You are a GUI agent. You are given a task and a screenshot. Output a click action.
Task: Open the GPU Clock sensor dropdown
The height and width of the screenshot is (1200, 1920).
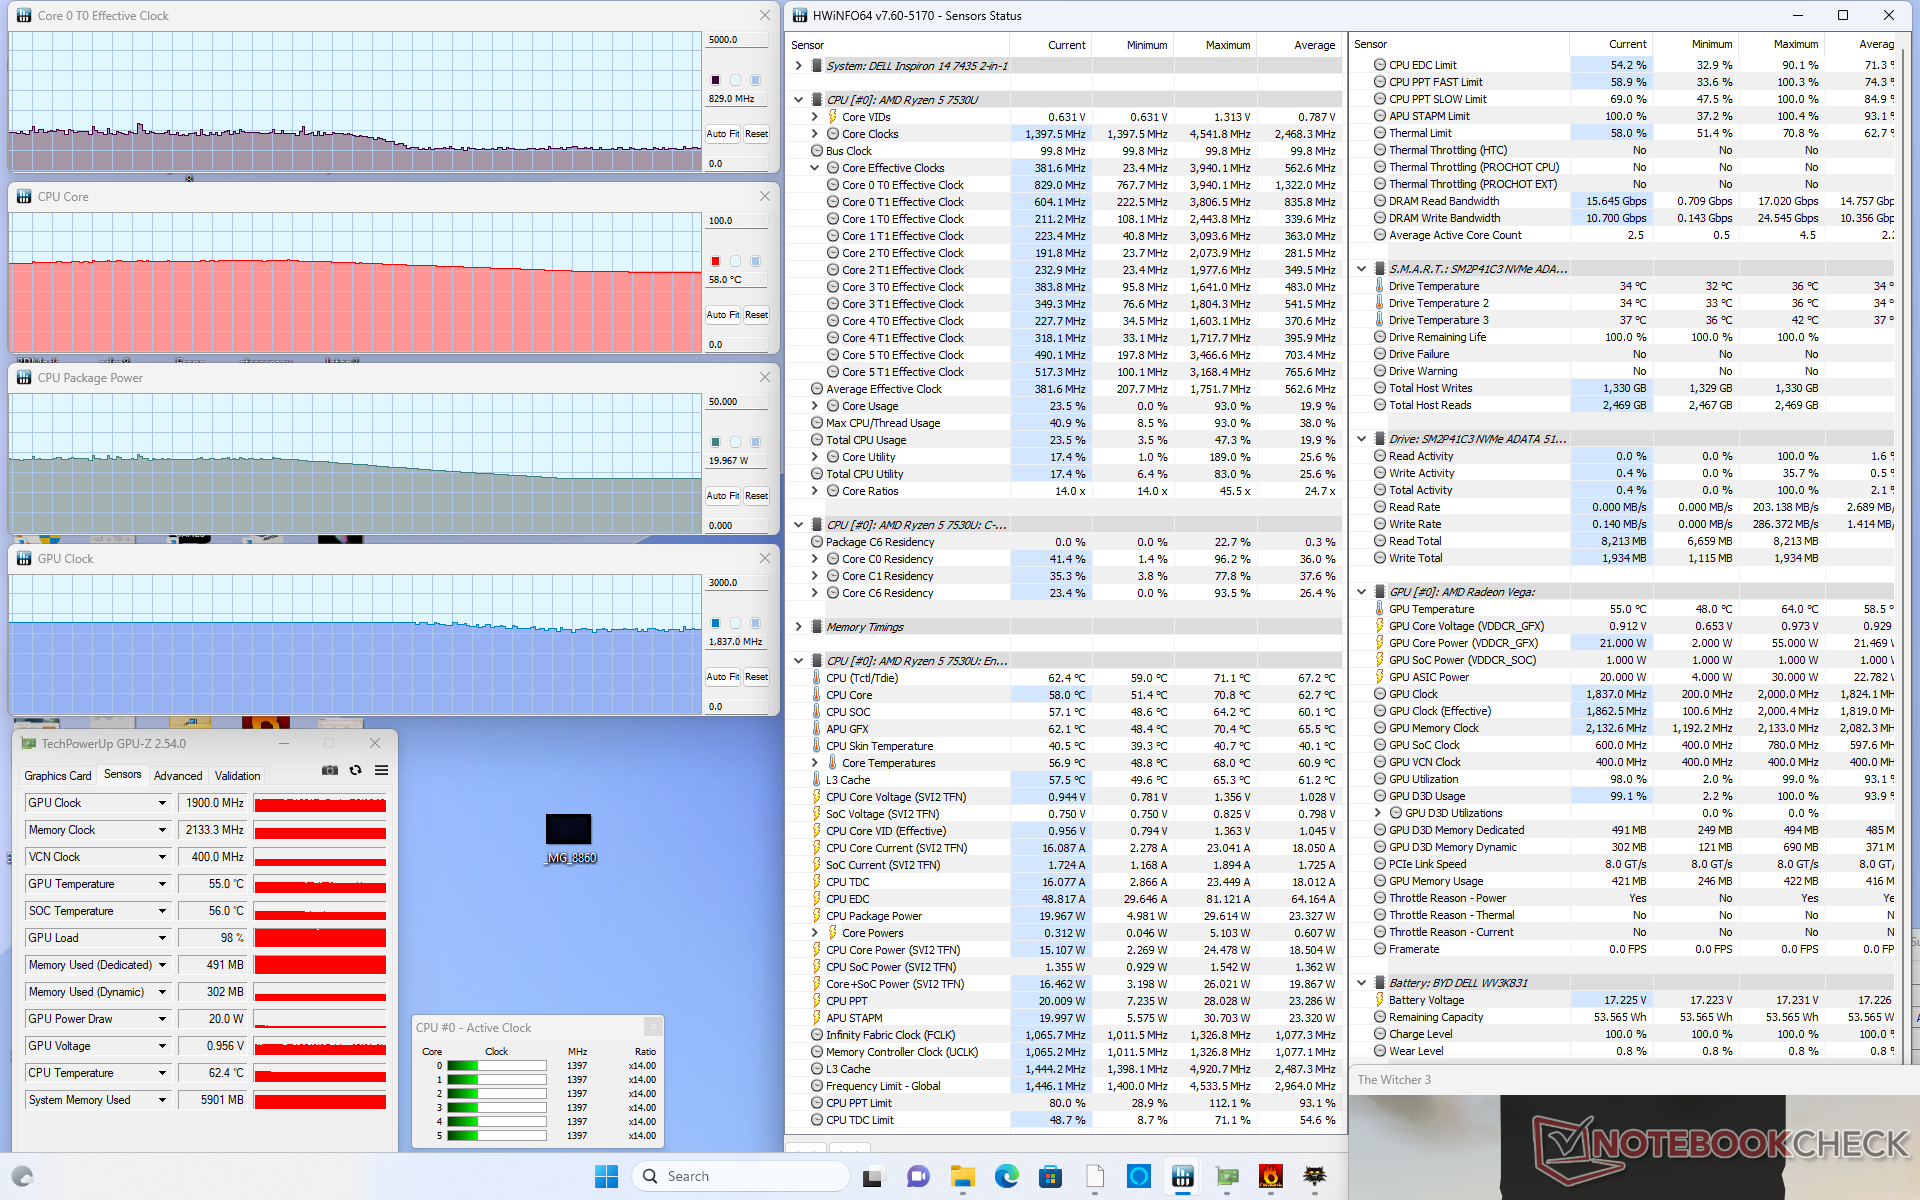pos(162,803)
